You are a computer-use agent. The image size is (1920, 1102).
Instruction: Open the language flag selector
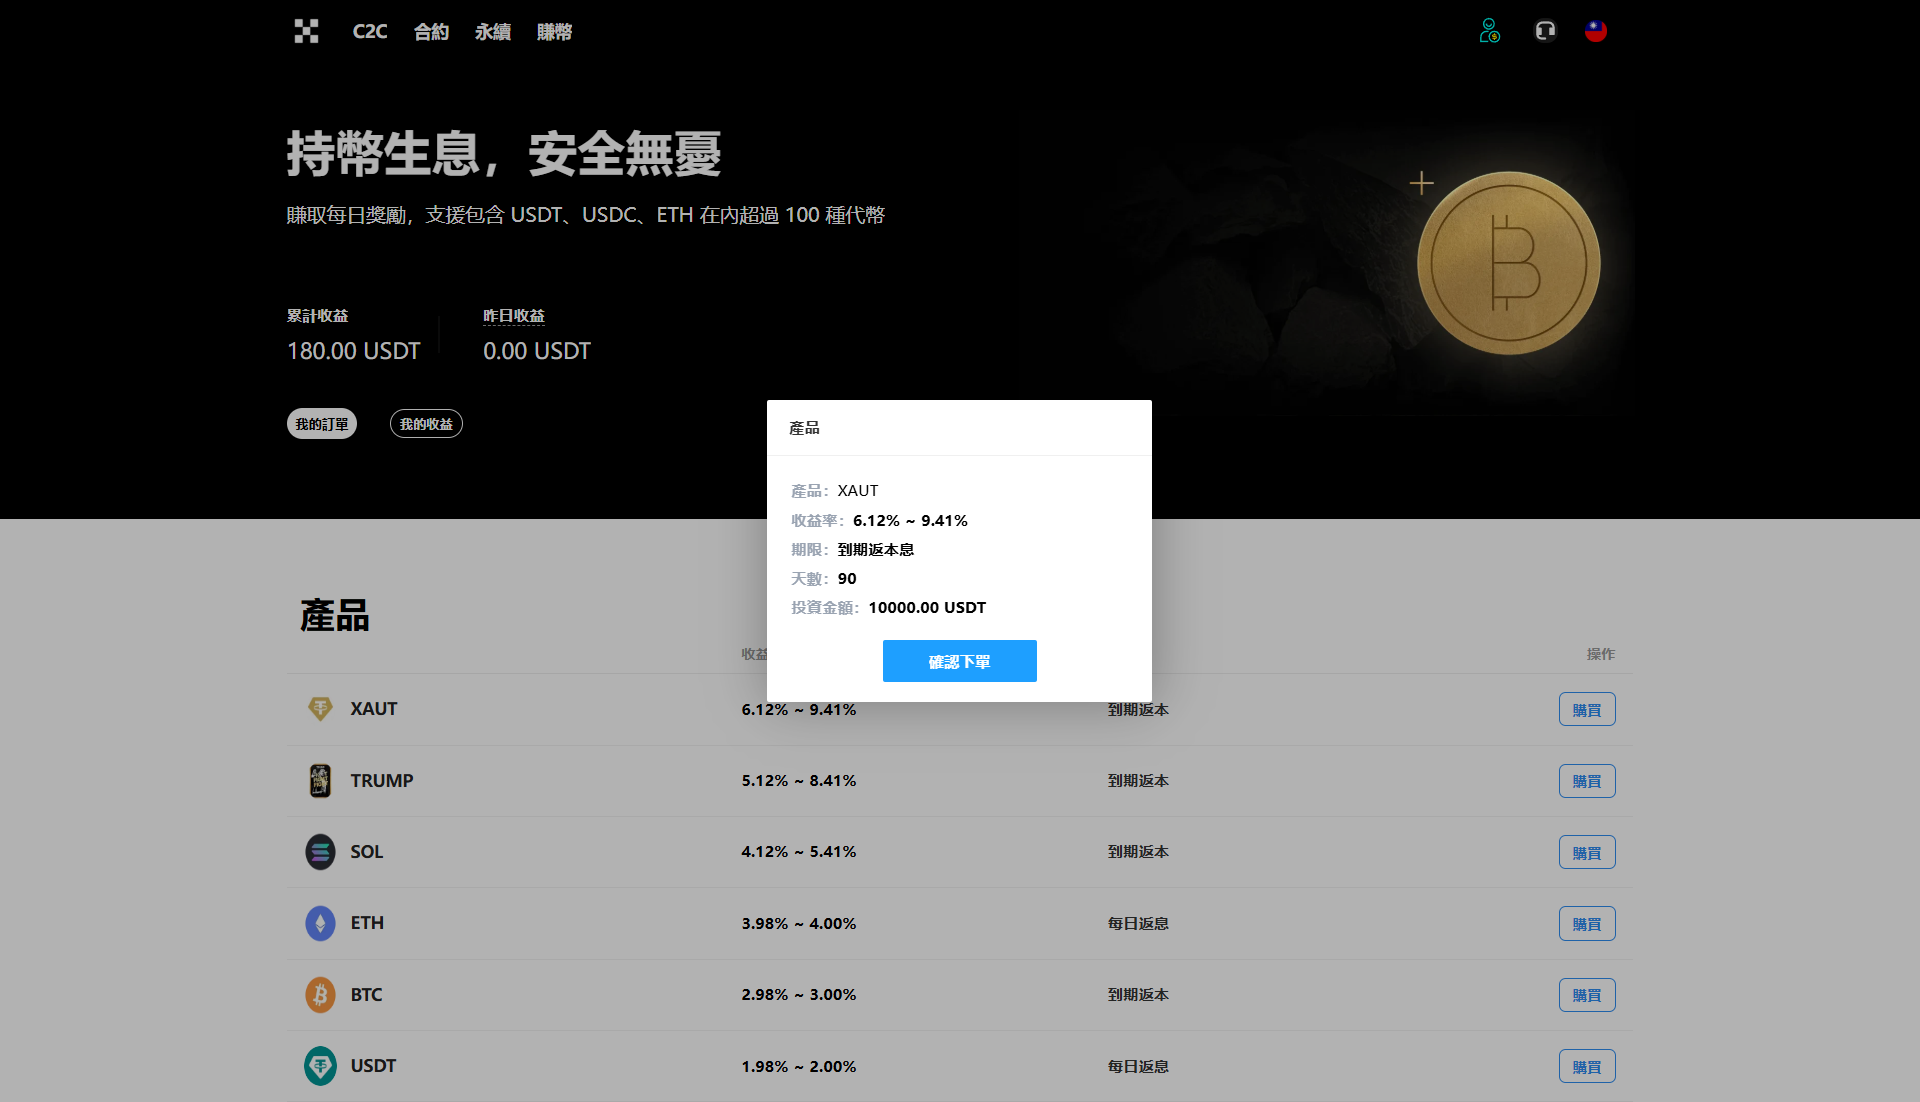pos(1596,31)
